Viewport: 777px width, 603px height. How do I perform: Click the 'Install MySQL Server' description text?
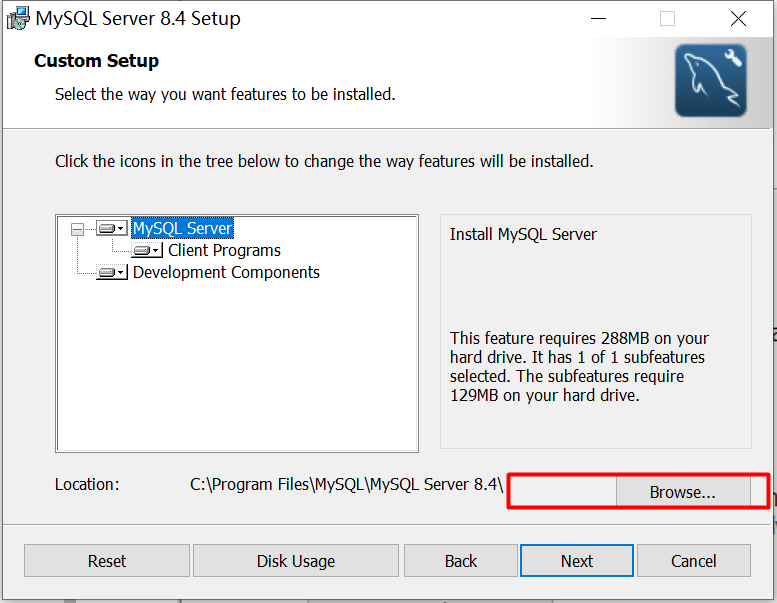pos(523,234)
